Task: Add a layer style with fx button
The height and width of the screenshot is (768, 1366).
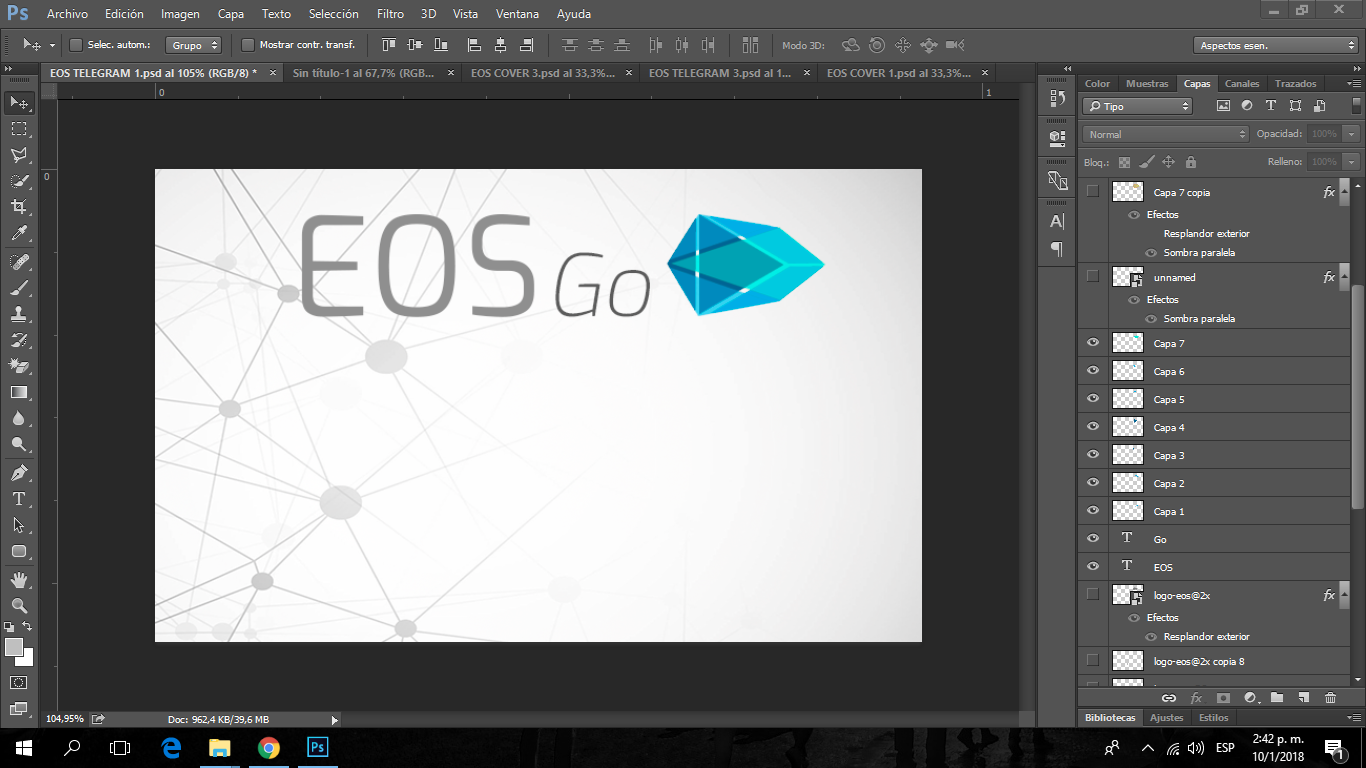Action: (x=1195, y=698)
